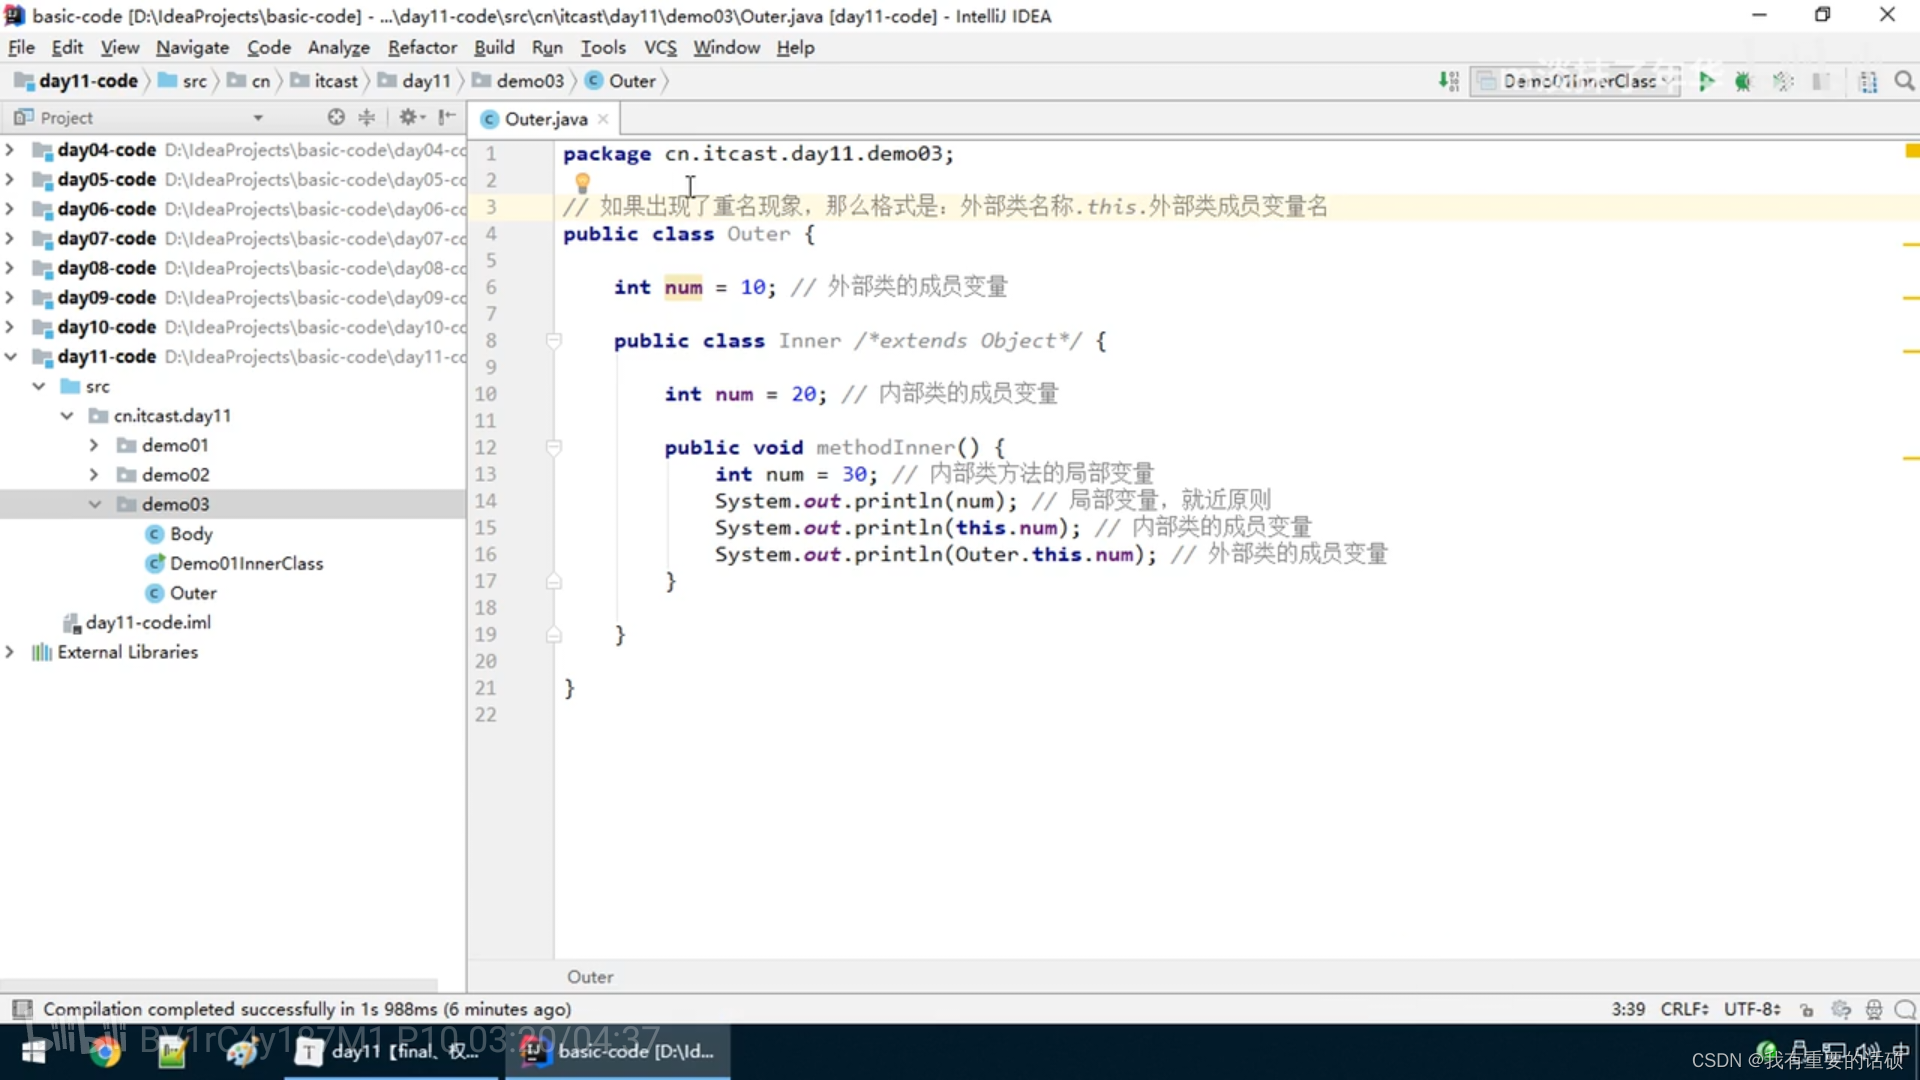
Task: Toggle the read-only lock icon in the status bar
Action: (x=1807, y=1010)
